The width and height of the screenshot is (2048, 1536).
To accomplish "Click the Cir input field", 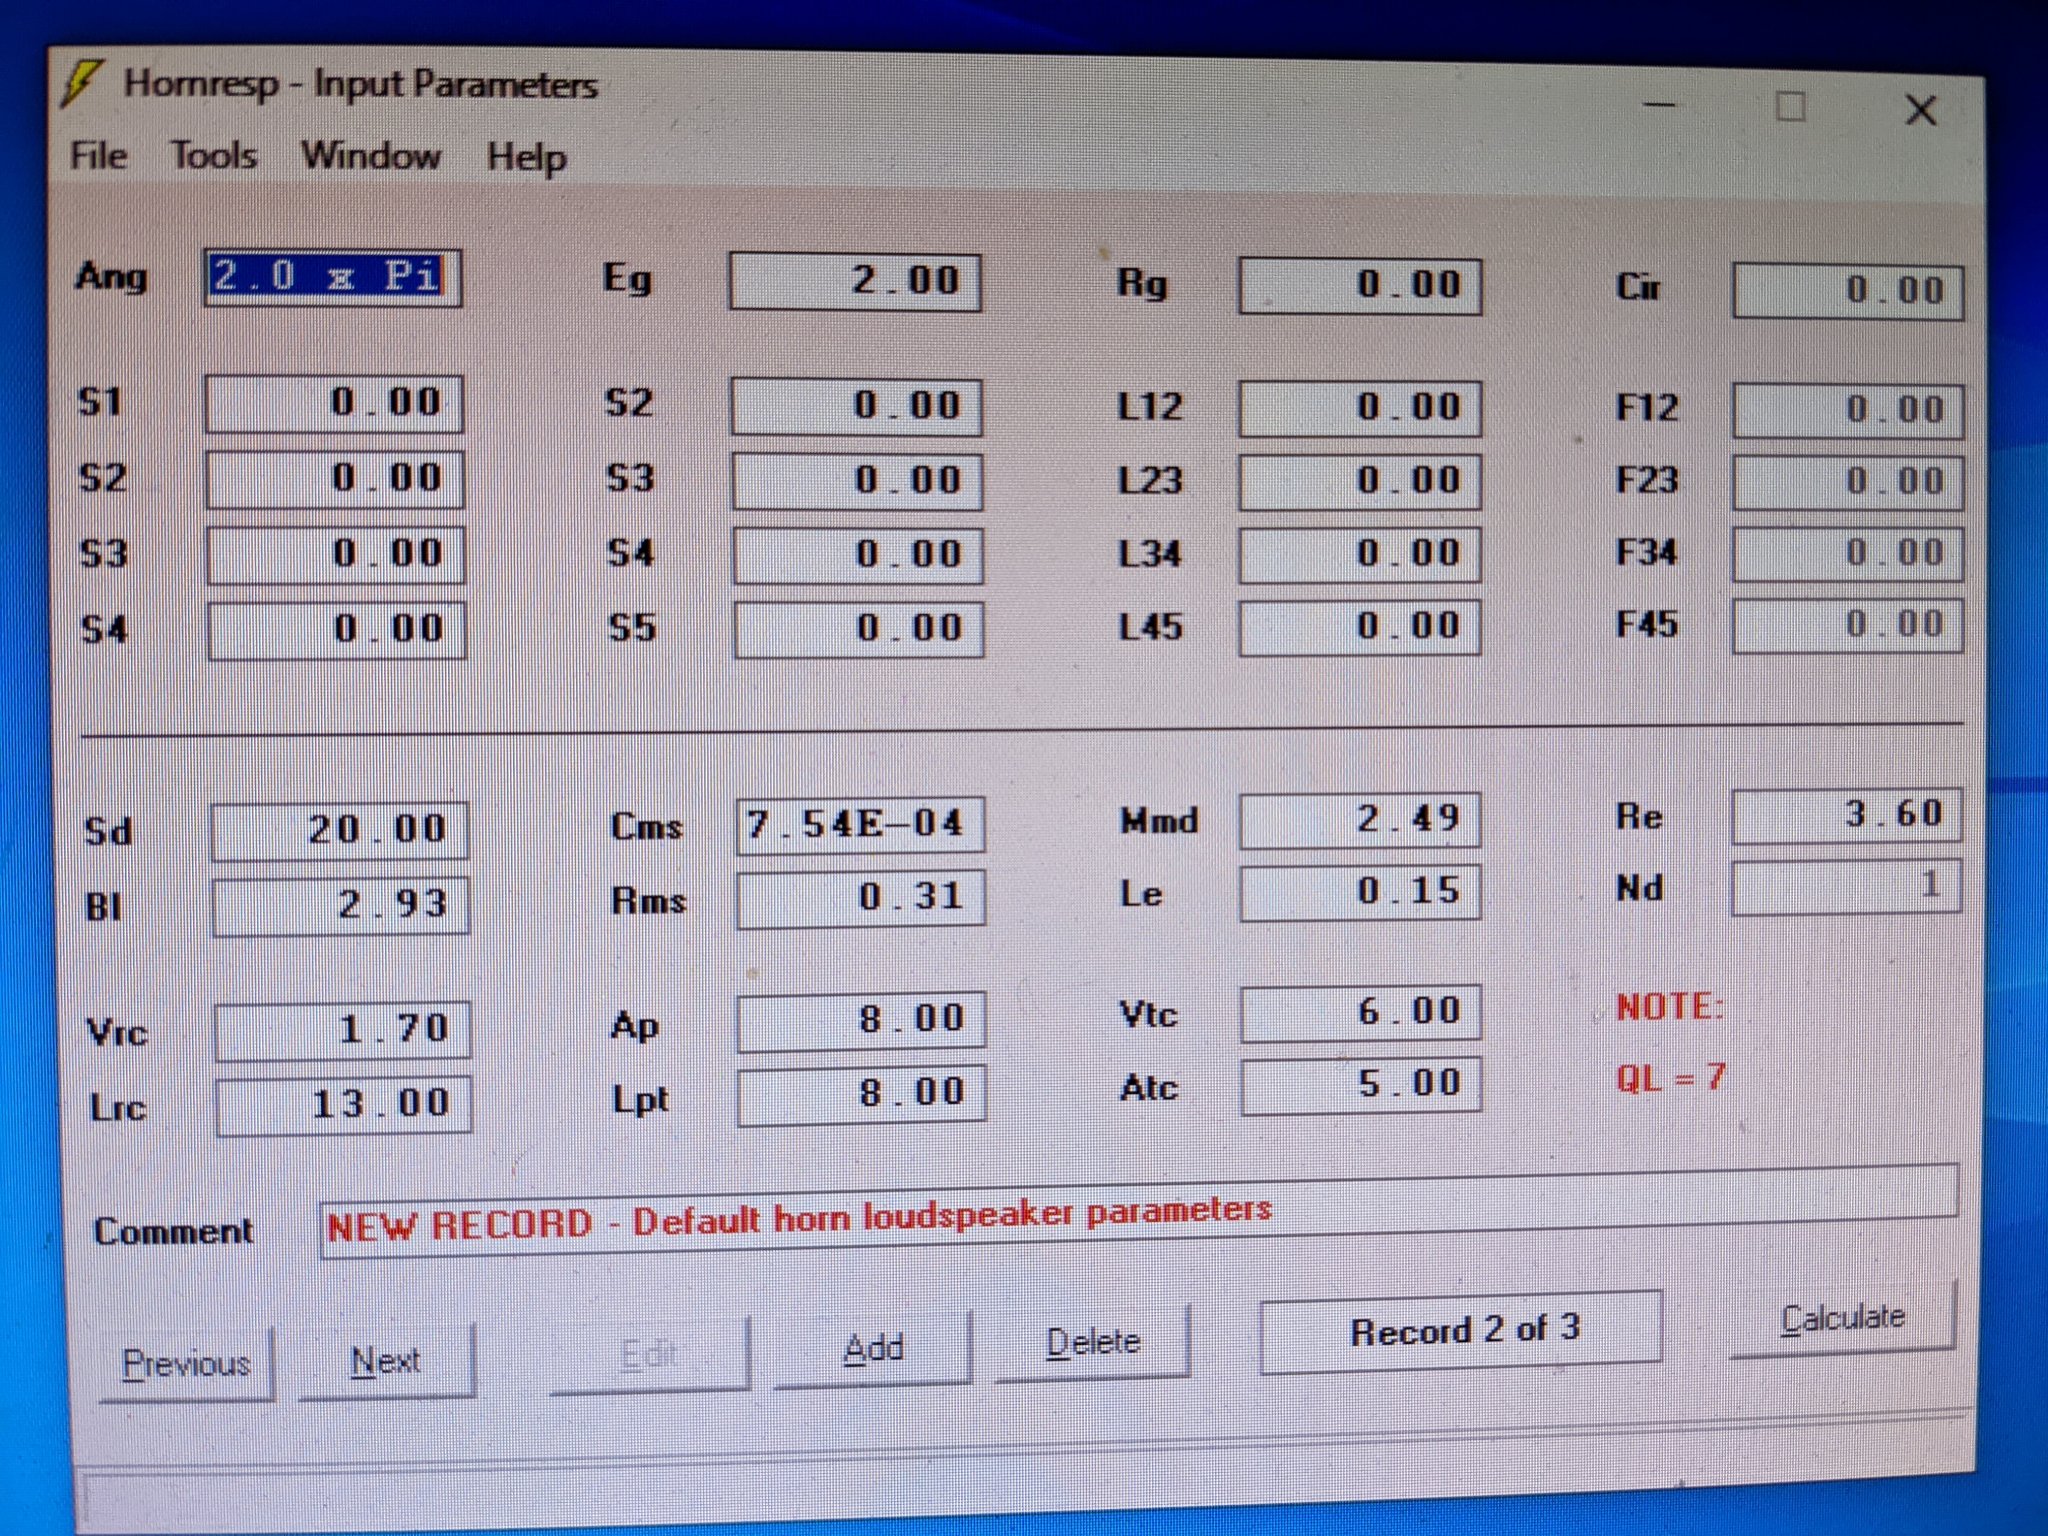I will pyautogui.click(x=1848, y=291).
